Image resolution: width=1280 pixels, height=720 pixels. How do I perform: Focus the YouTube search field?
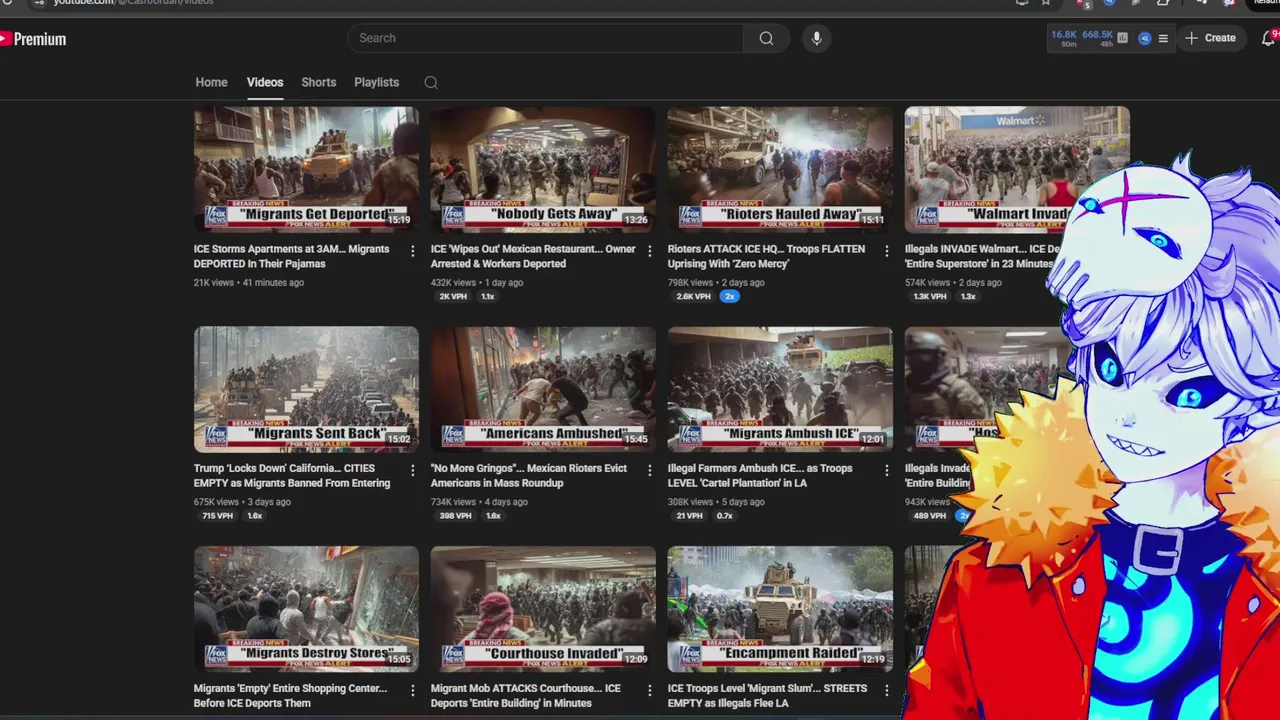tap(545, 38)
